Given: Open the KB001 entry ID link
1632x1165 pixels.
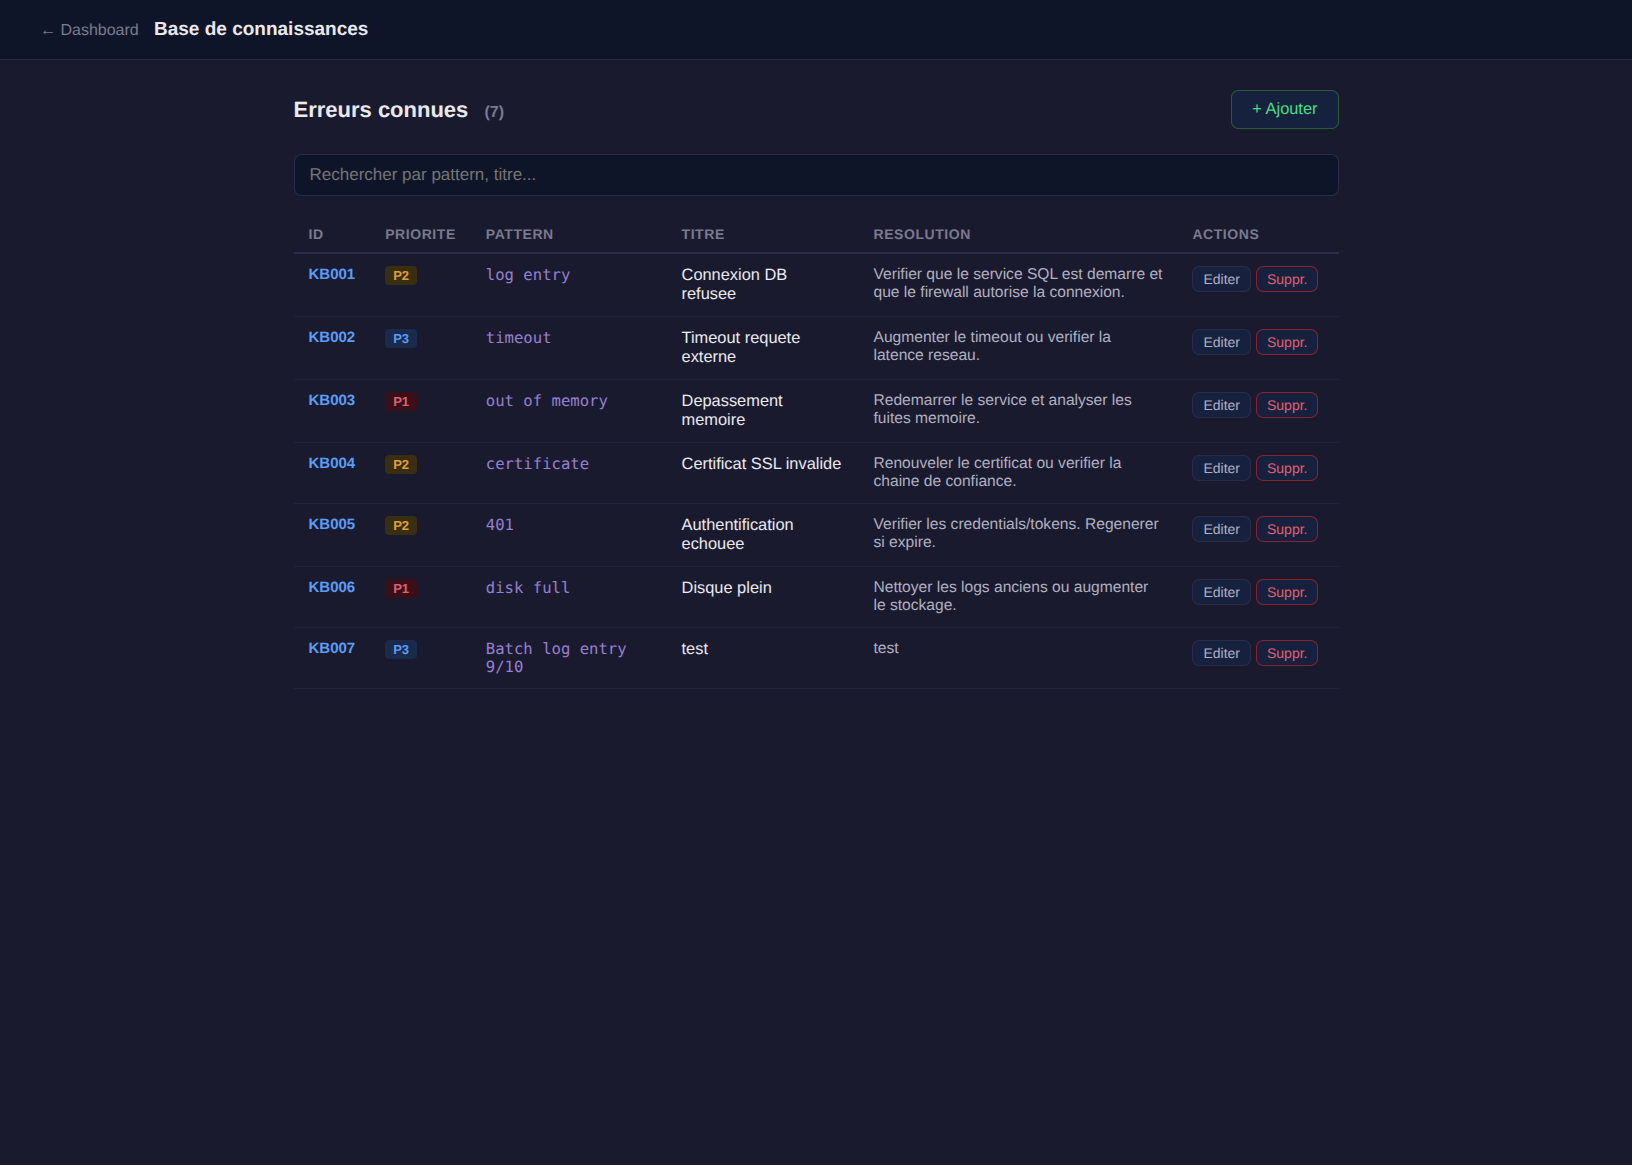Looking at the screenshot, I should [331, 274].
